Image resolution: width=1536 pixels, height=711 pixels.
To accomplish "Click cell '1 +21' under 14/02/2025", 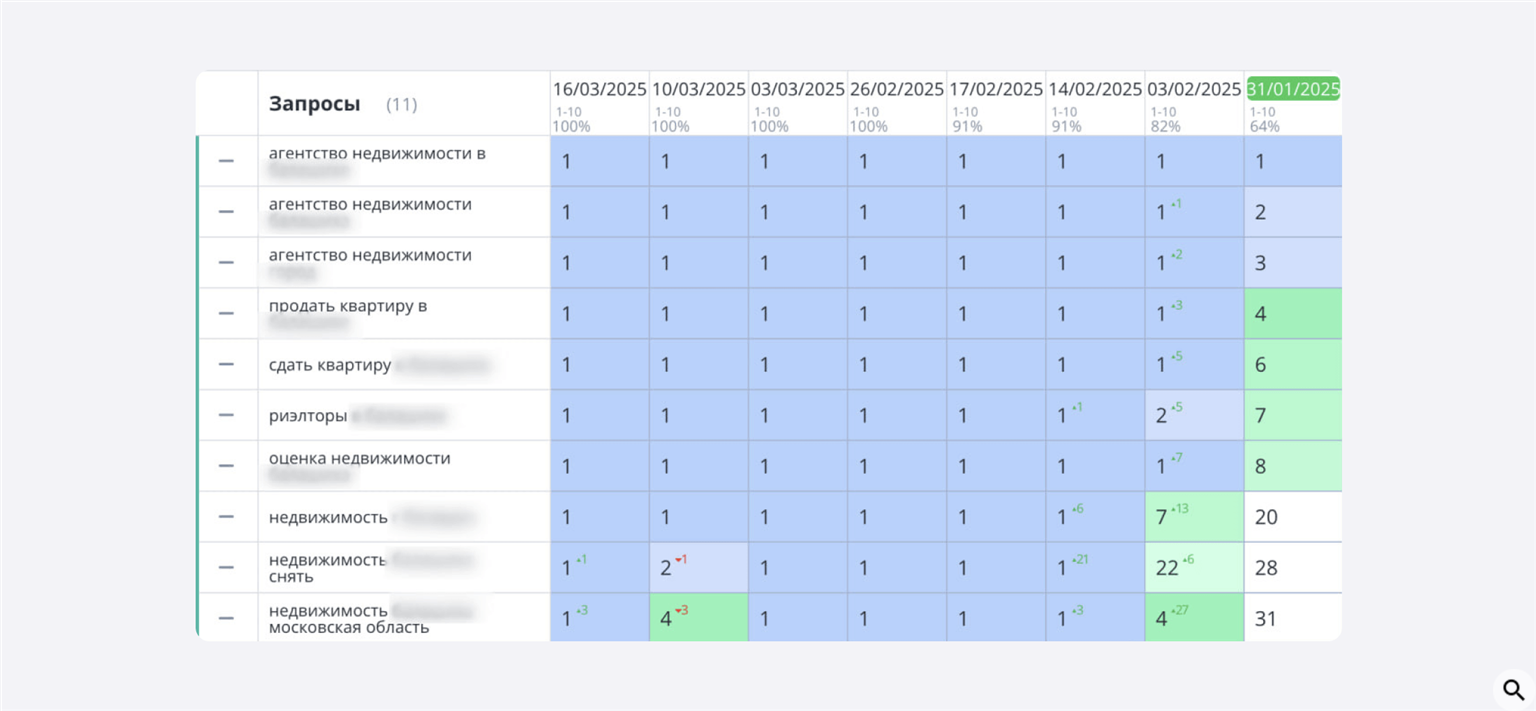I will click(1095, 568).
